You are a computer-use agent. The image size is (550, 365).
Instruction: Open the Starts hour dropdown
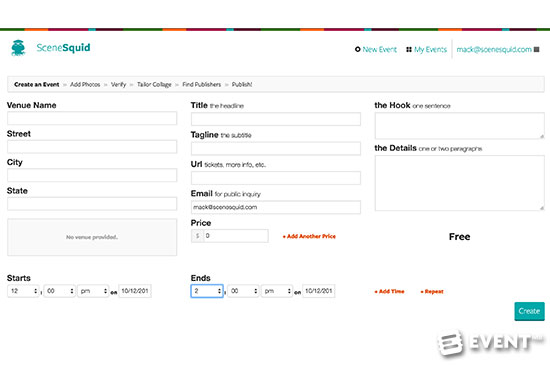23,291
